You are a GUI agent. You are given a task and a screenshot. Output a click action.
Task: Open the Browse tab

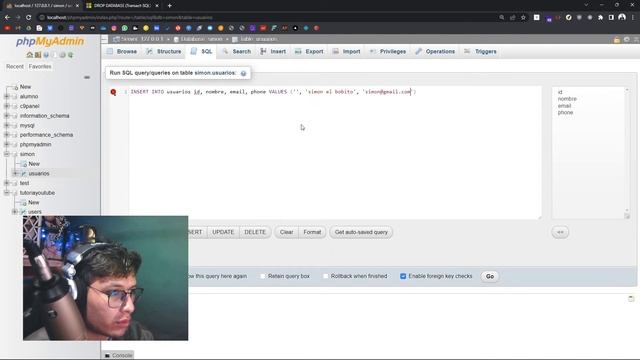pos(122,51)
